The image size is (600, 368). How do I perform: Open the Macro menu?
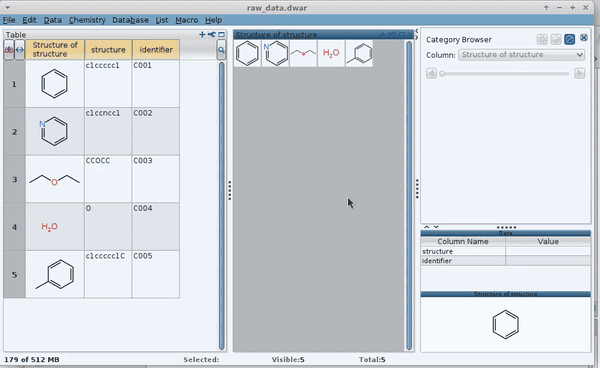(186, 20)
